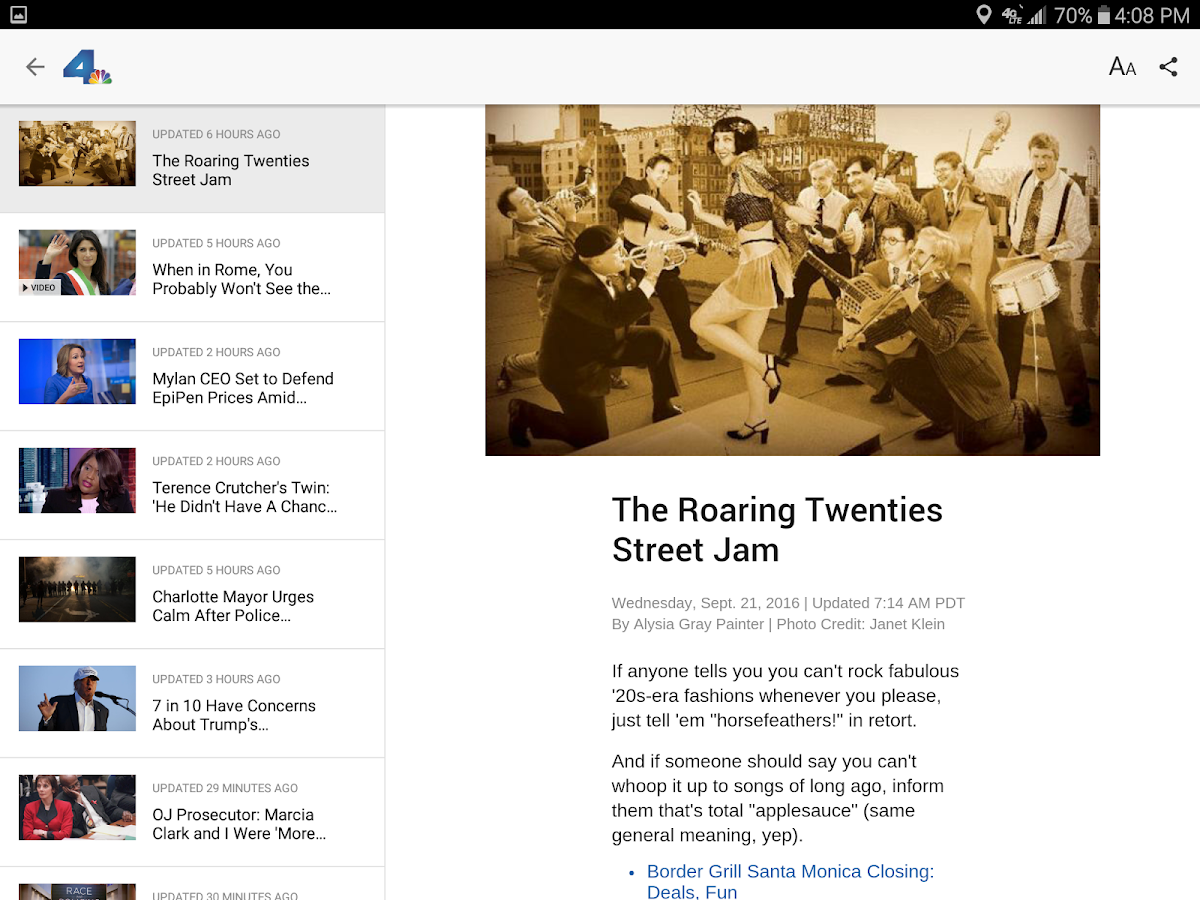Screen dimensions: 1200x900
Task: Tap the battery status icon
Action: tap(1104, 15)
